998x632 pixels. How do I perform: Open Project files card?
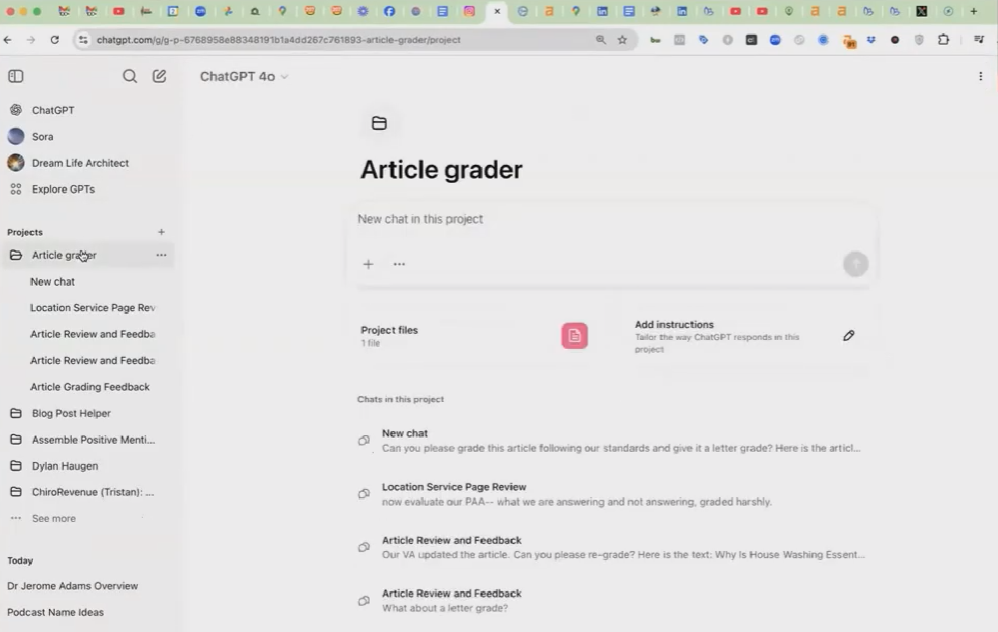point(474,336)
